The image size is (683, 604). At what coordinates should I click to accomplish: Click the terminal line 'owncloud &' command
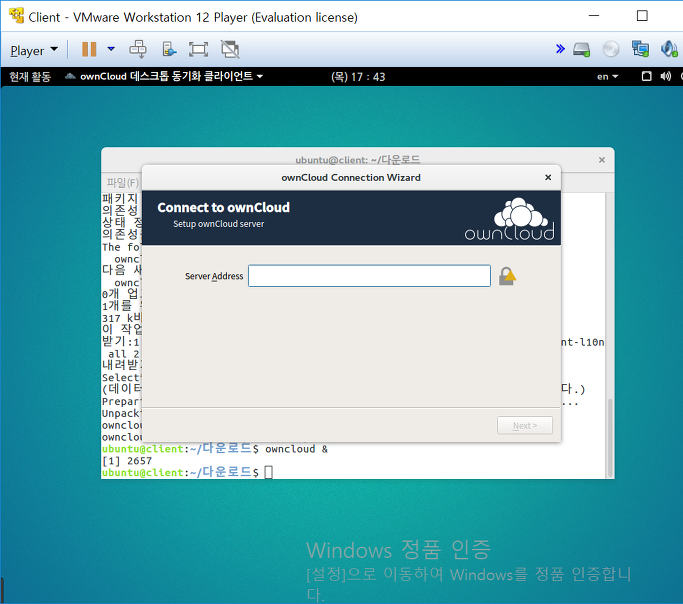tap(296, 449)
